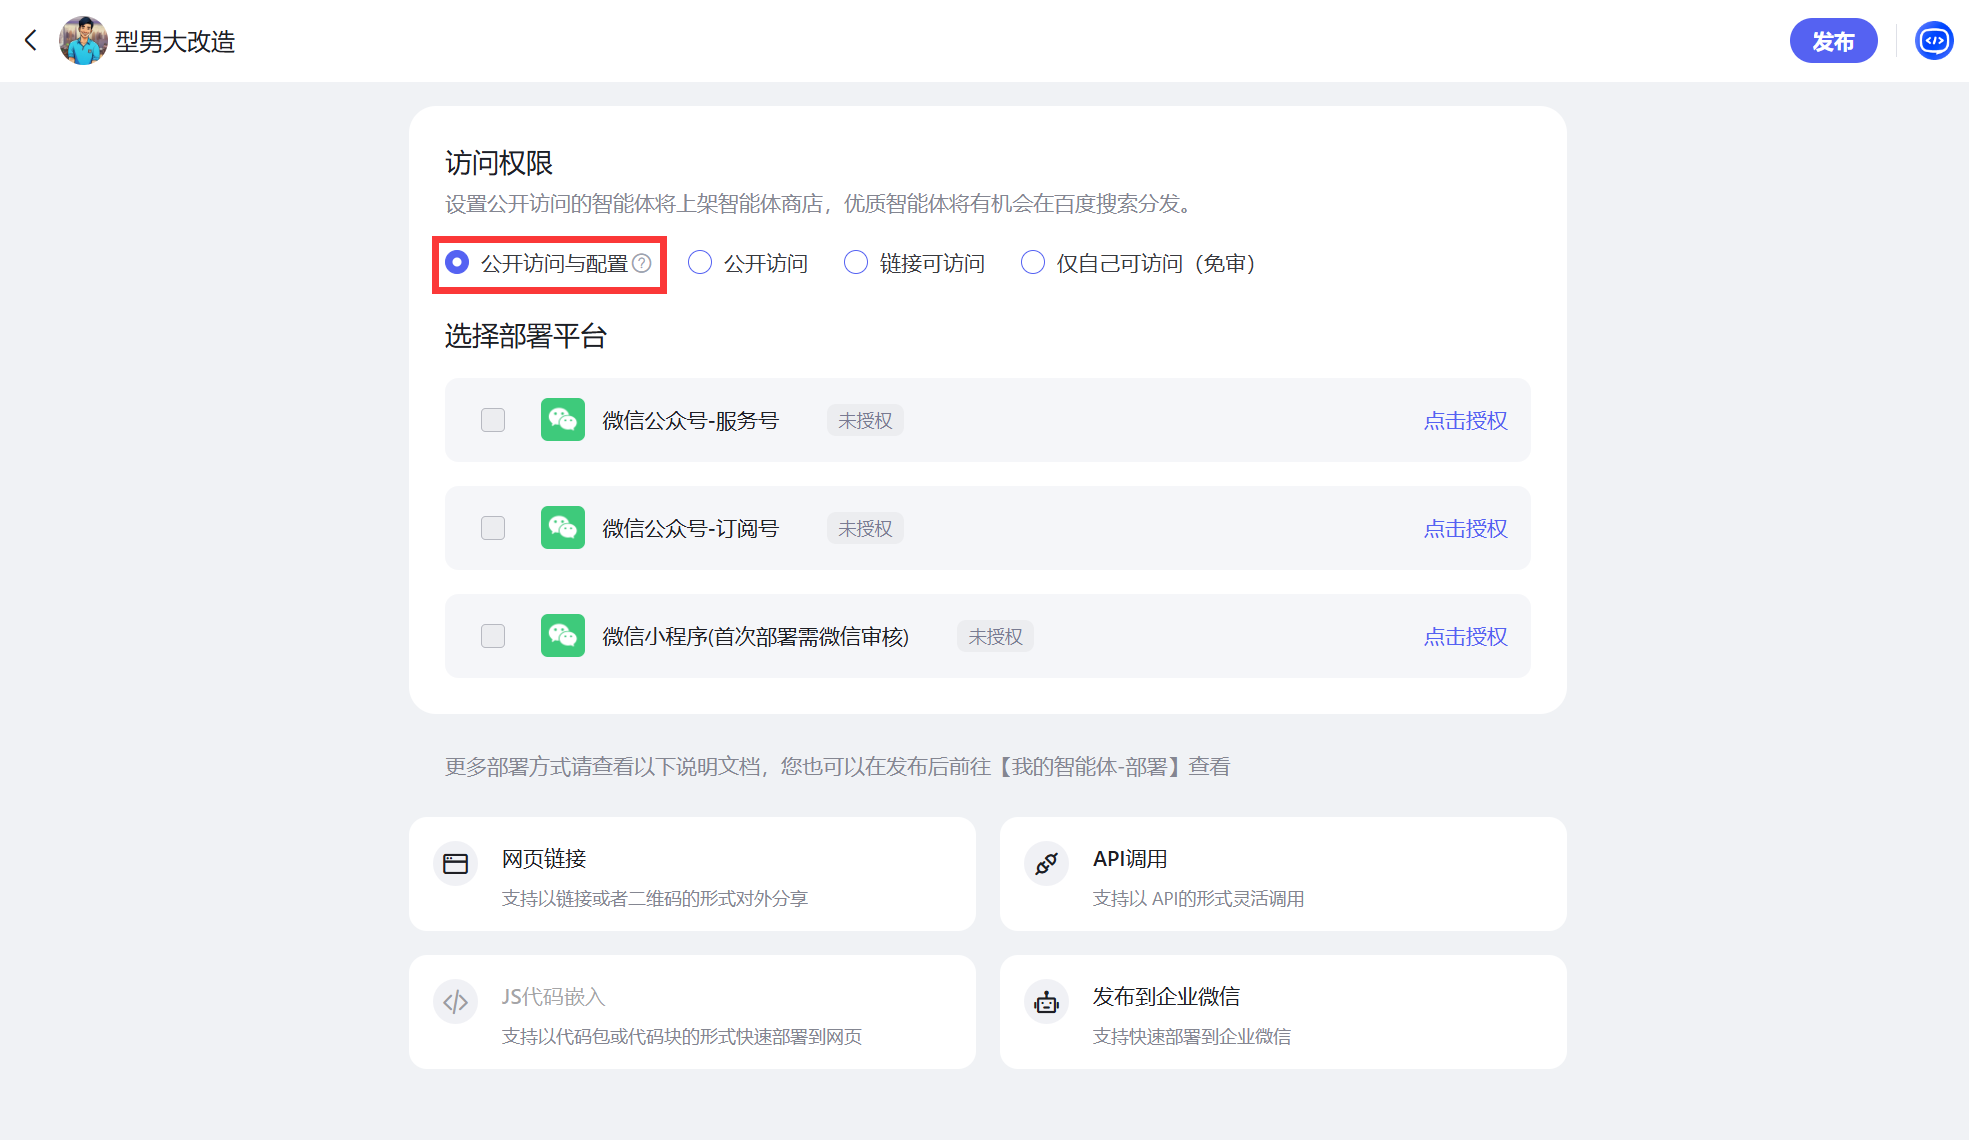Click WeChat icon for 微信小程序

coord(562,636)
